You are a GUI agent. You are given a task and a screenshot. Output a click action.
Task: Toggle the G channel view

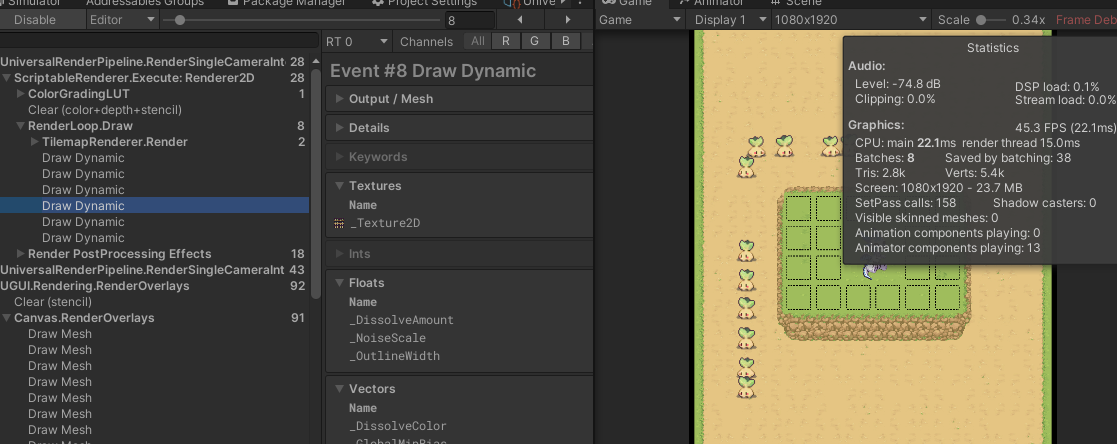click(534, 41)
